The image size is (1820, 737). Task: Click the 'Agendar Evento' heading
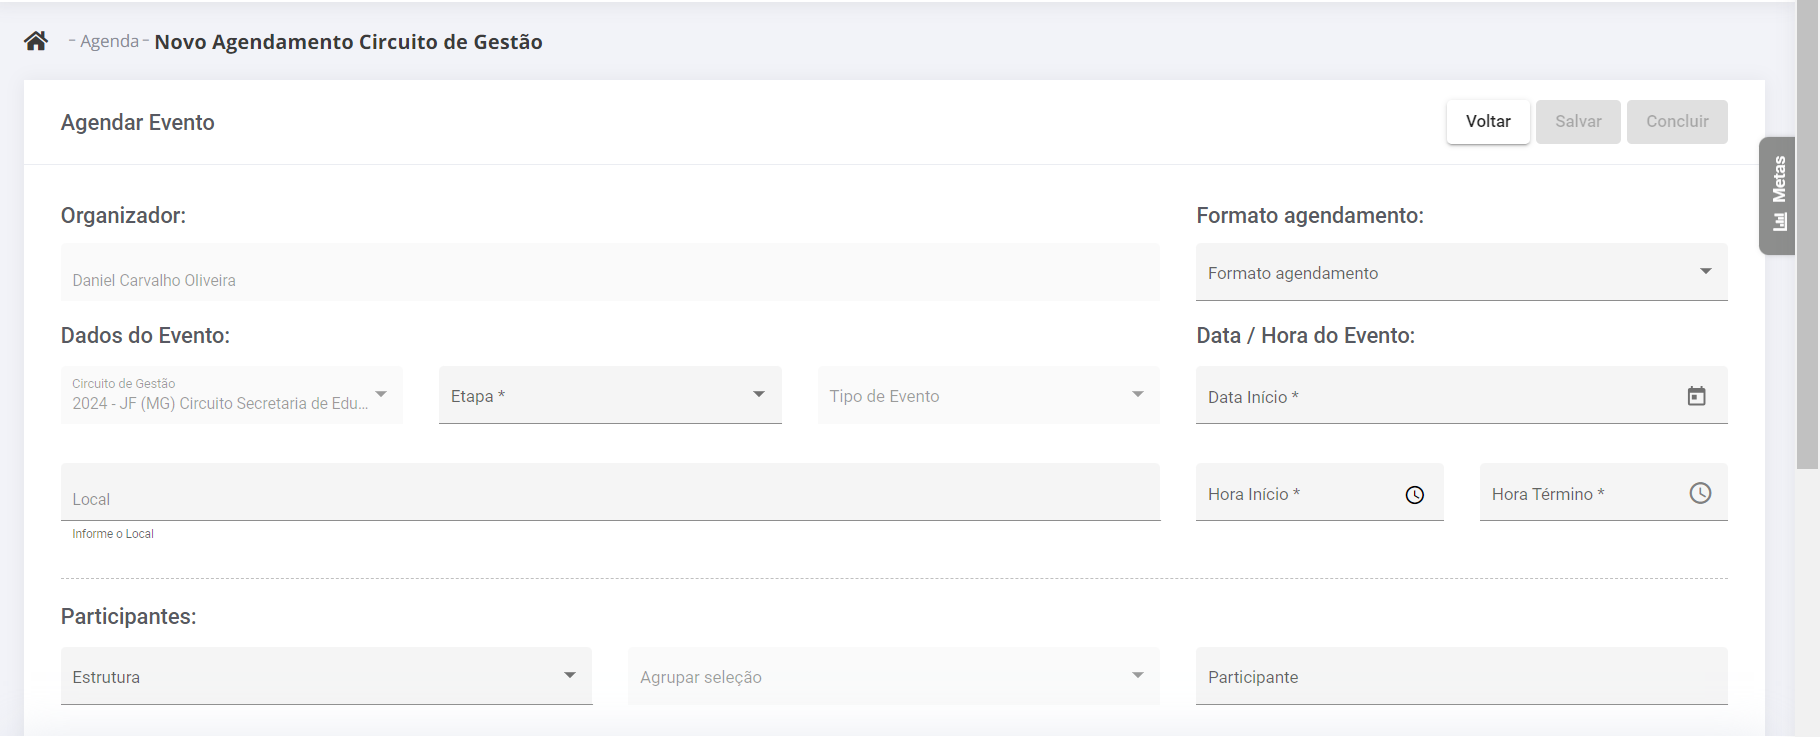pos(138,122)
